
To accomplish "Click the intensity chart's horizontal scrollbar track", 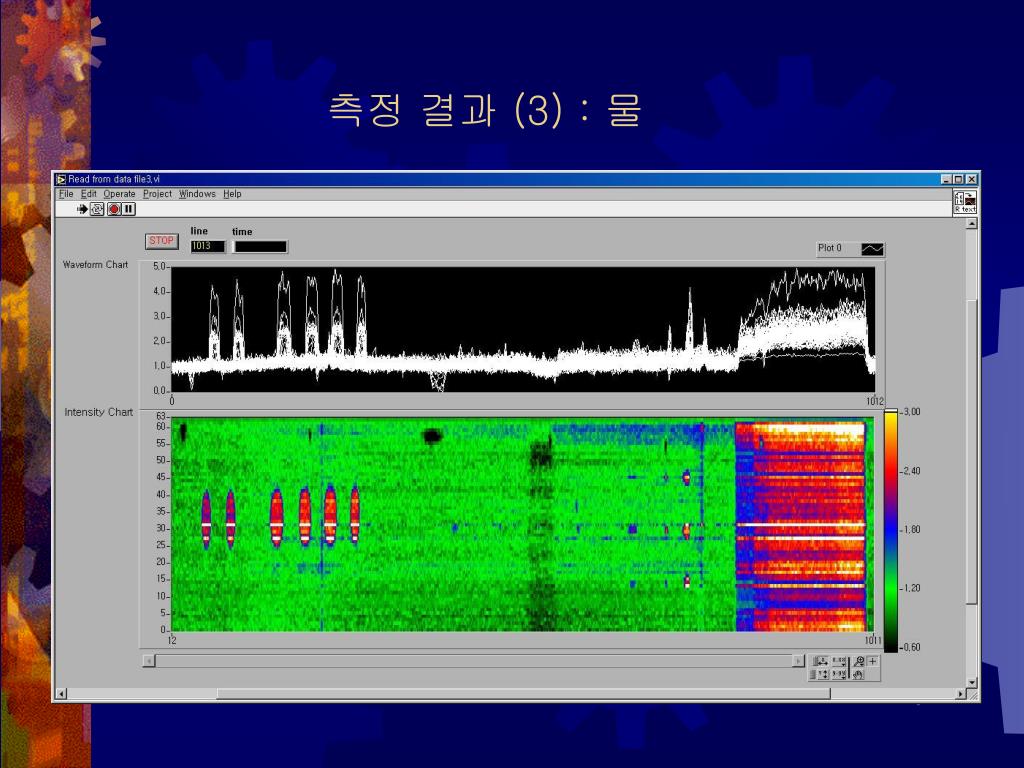I will [473, 661].
